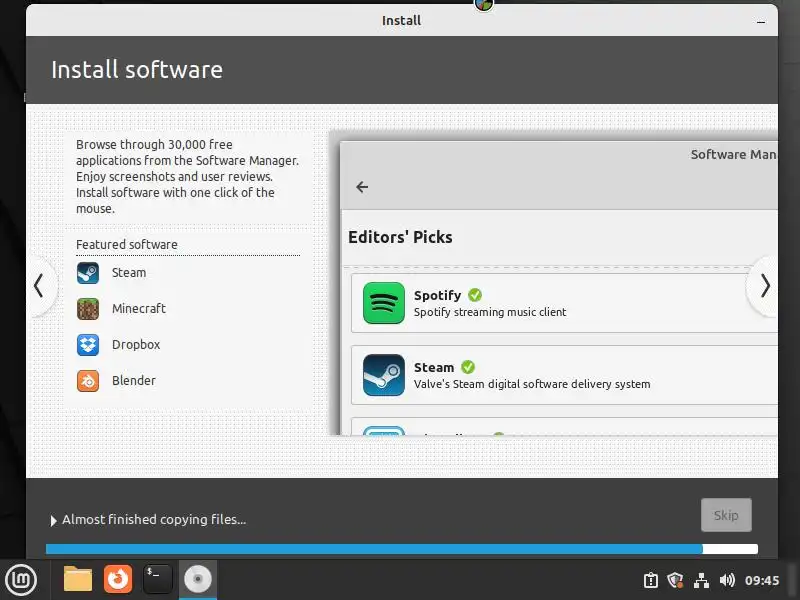The height and width of the screenshot is (600, 800).
Task: Open the clipboard tray icon
Action: point(651,580)
